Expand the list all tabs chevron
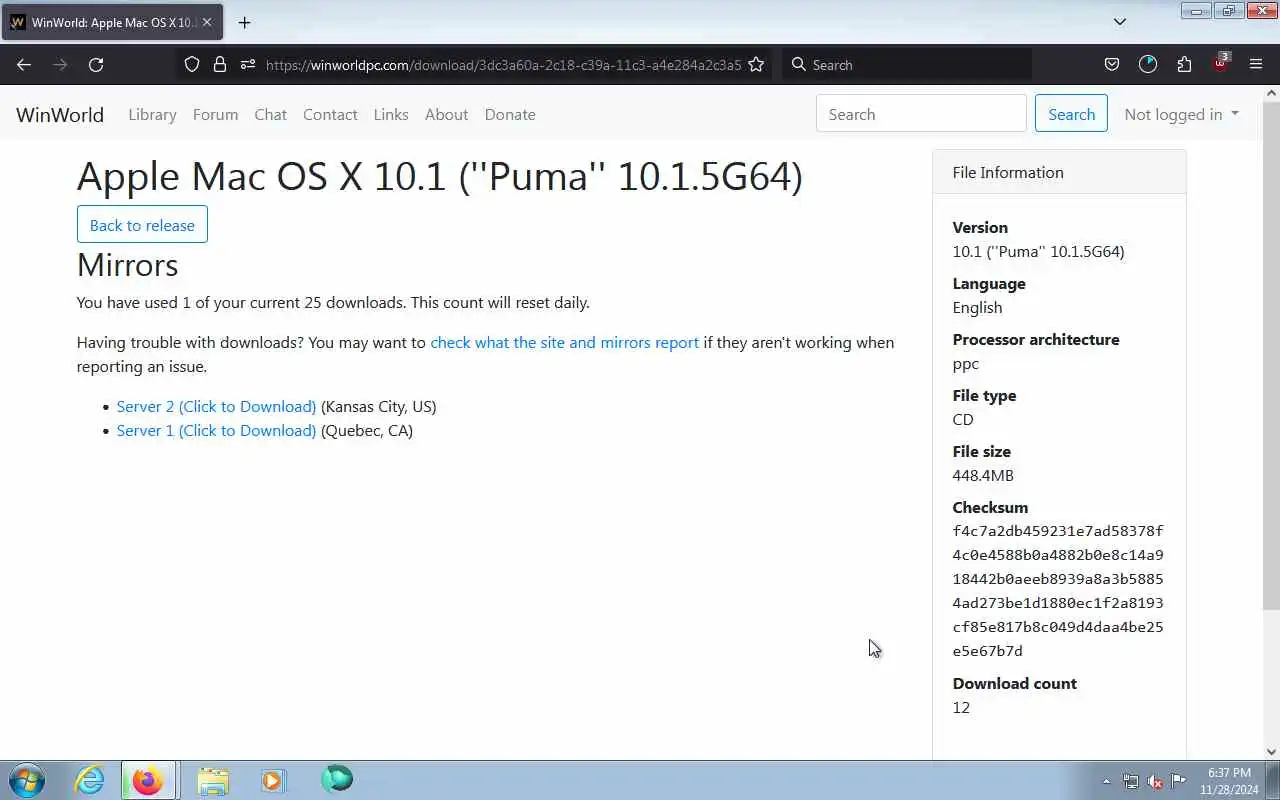This screenshot has width=1280, height=800. pyautogui.click(x=1120, y=22)
